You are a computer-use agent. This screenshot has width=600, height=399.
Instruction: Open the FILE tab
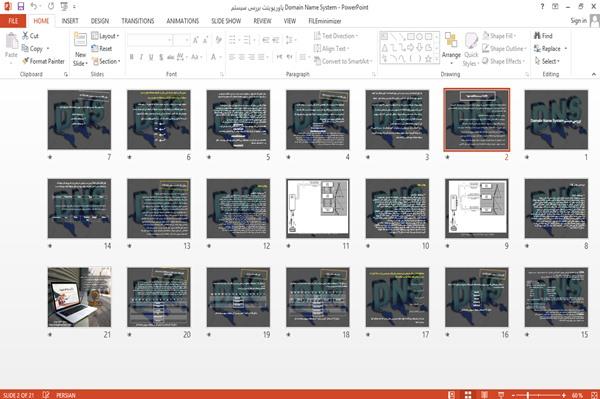click(x=13, y=21)
